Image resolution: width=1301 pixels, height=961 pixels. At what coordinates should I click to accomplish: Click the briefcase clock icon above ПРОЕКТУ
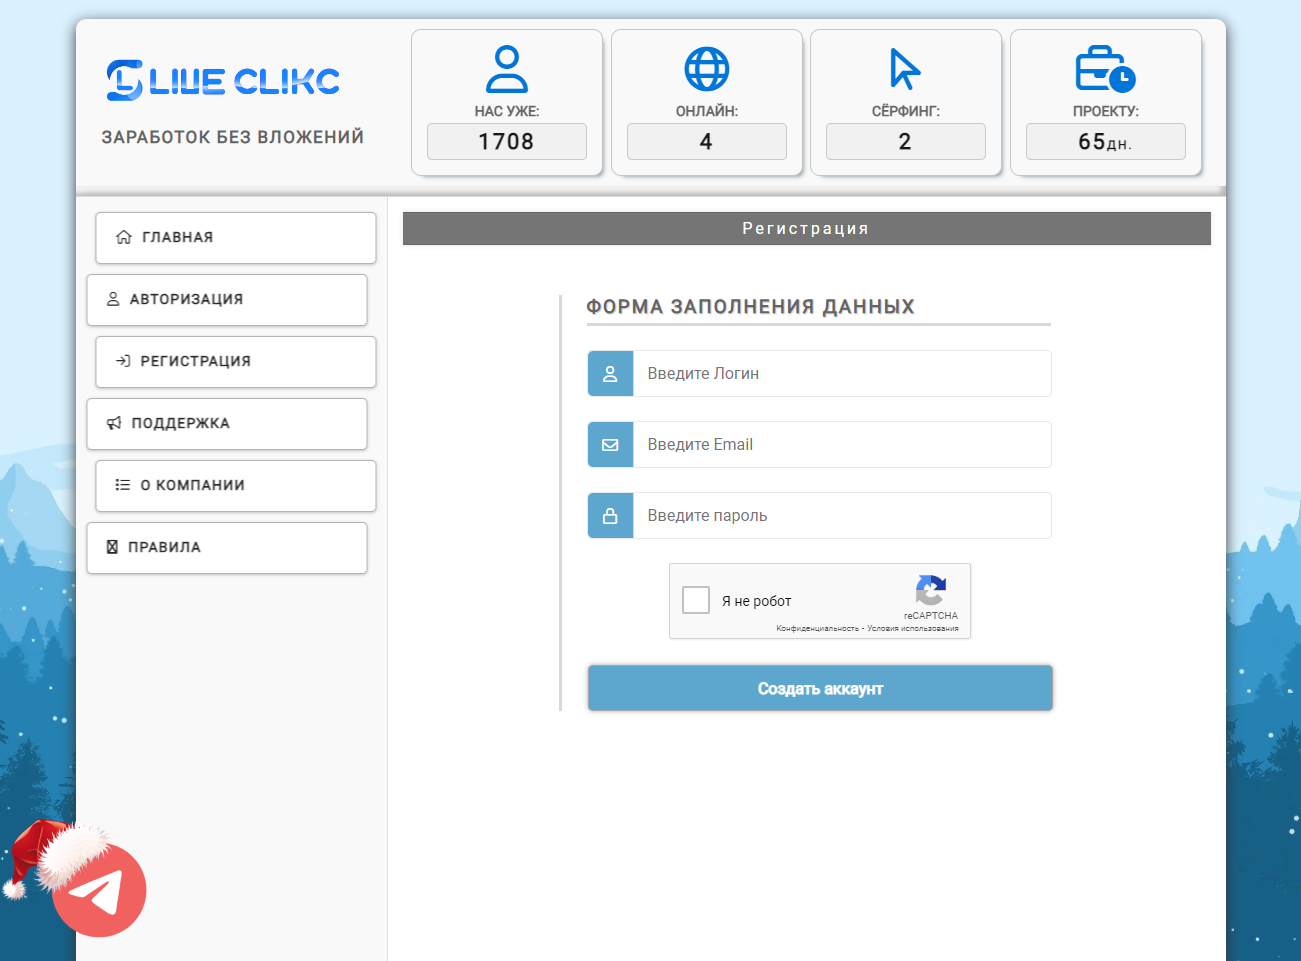(1105, 69)
